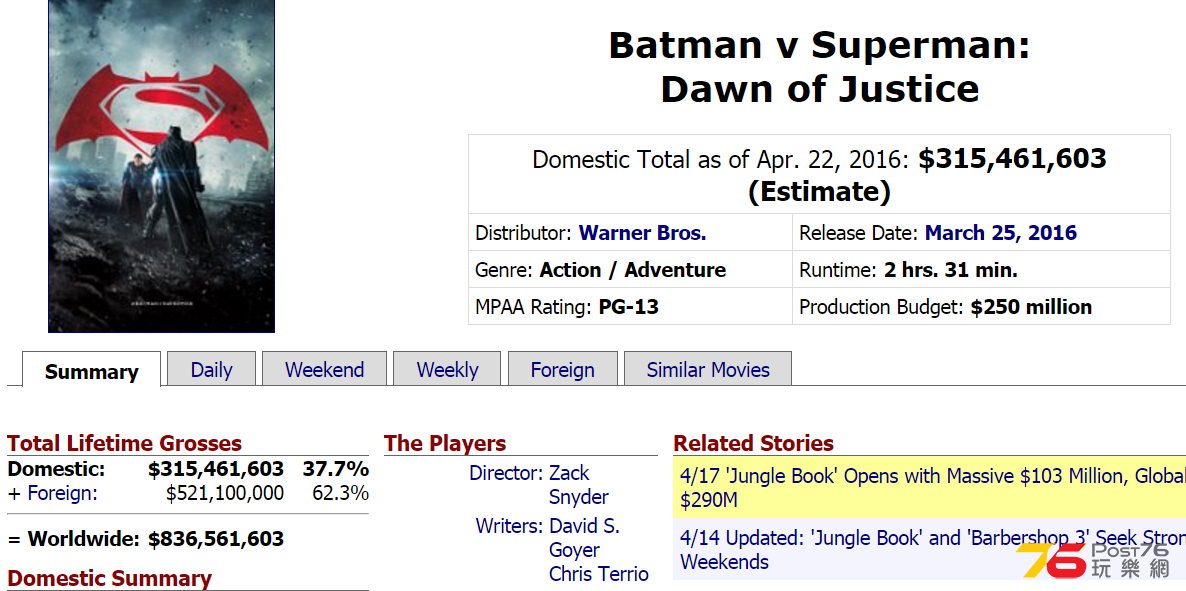Open the Similar Movies tab
This screenshot has height=591, width=1186.
(708, 369)
